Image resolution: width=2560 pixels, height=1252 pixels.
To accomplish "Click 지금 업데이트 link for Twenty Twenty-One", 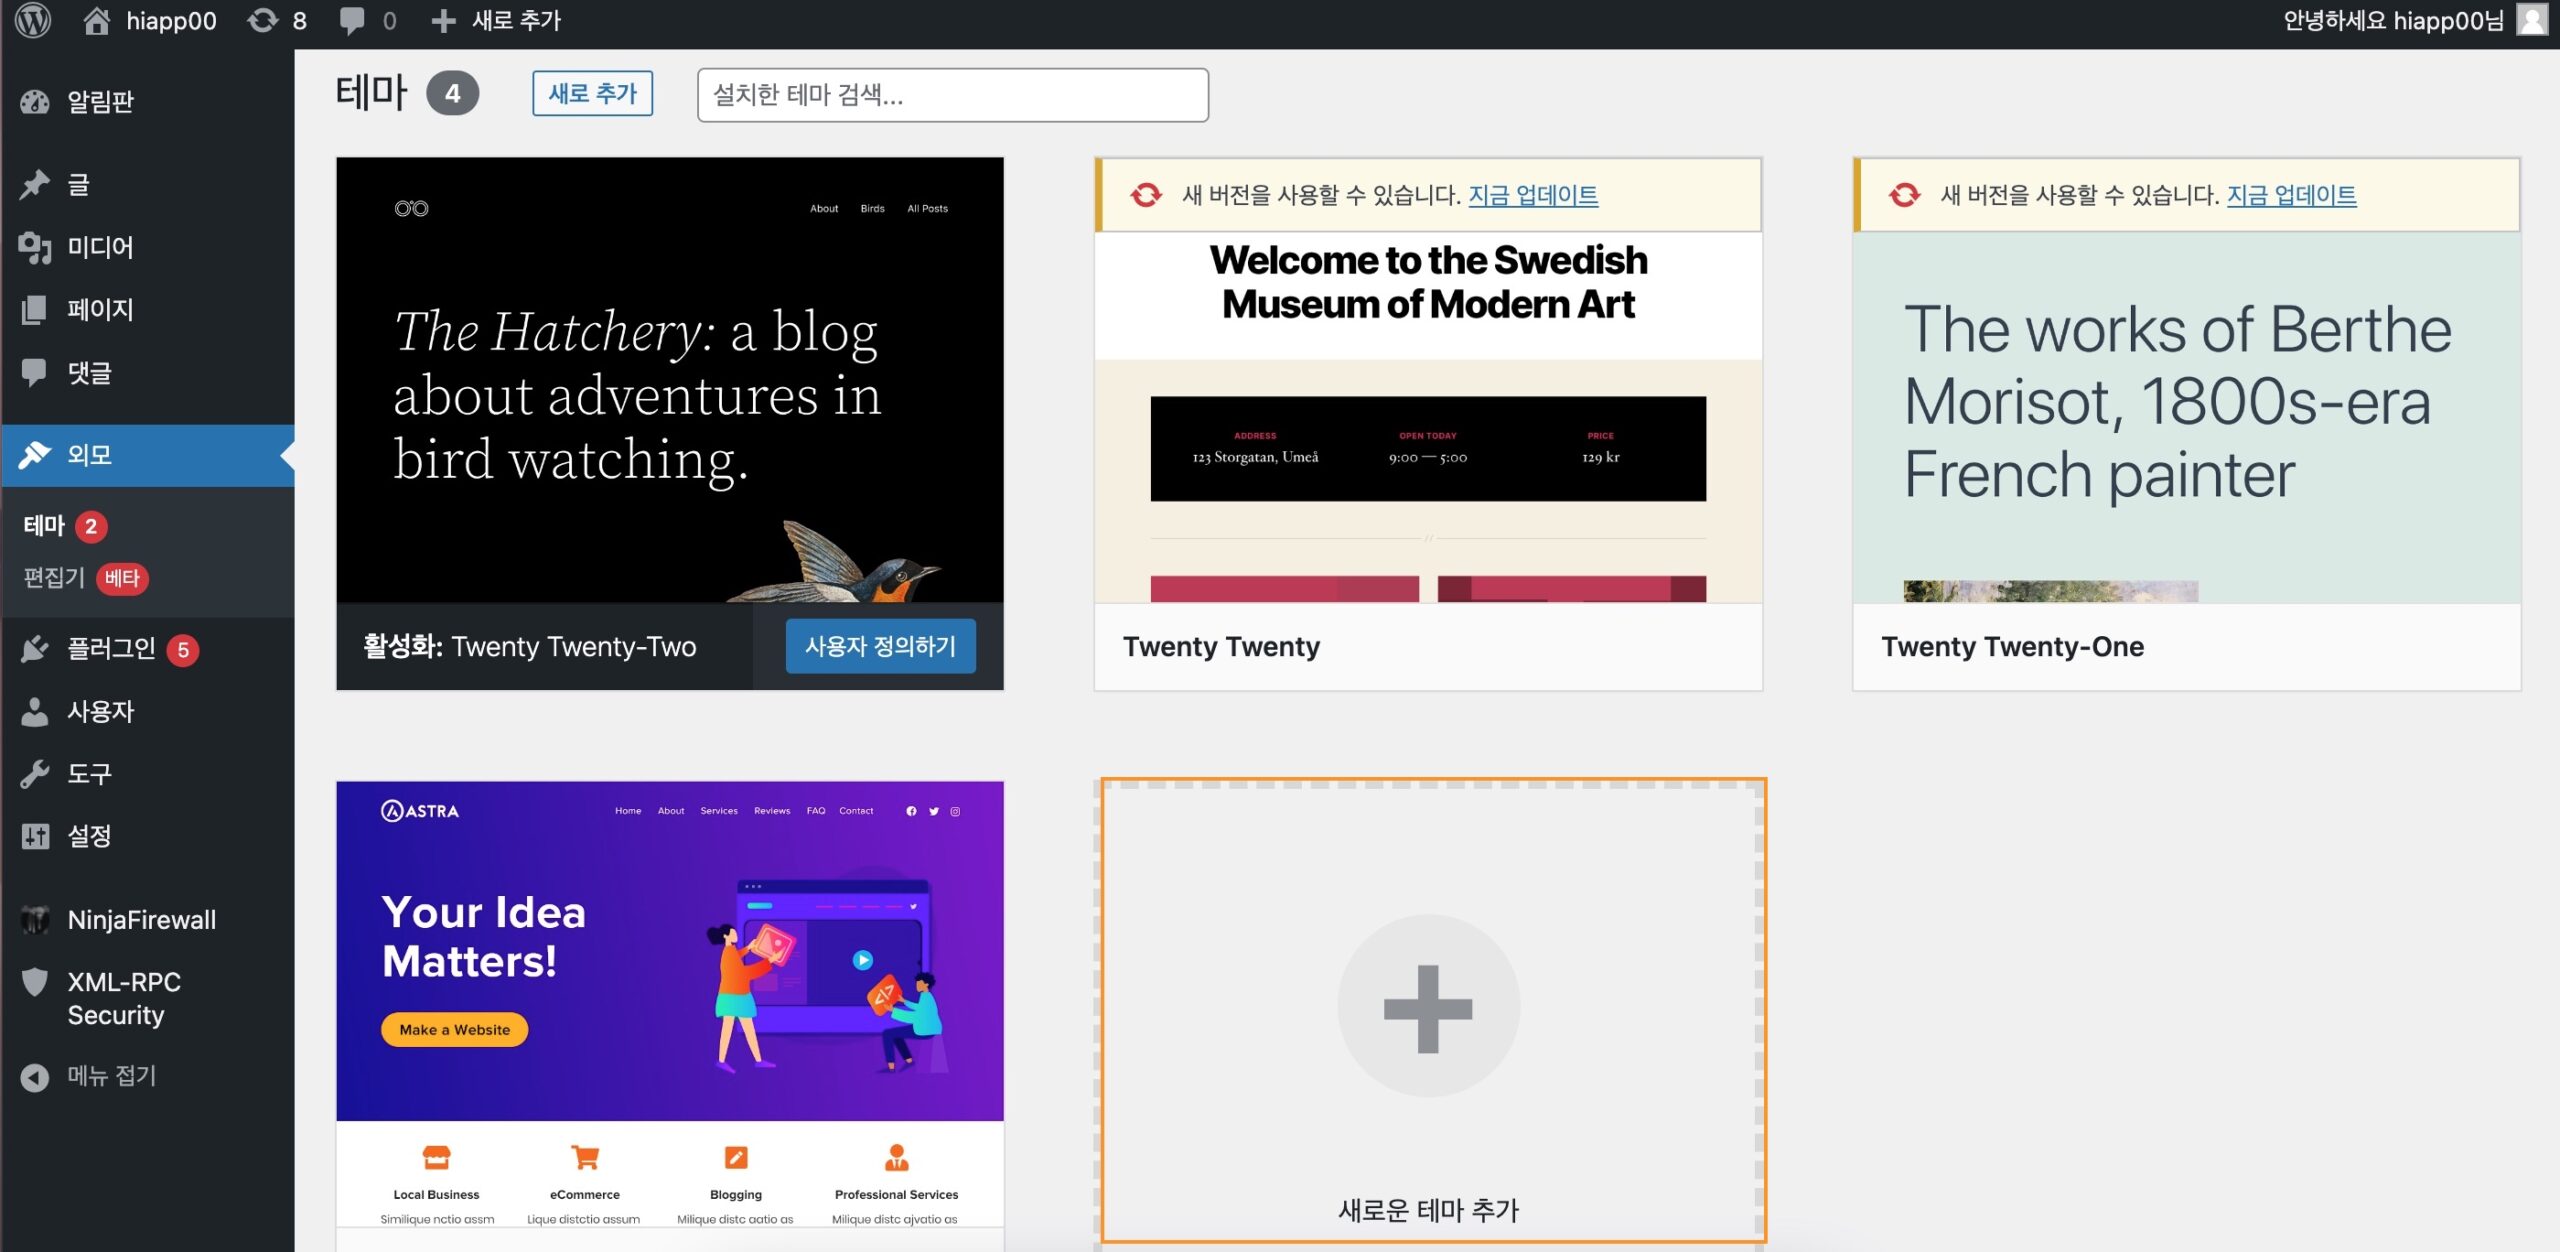I will coord(2291,195).
